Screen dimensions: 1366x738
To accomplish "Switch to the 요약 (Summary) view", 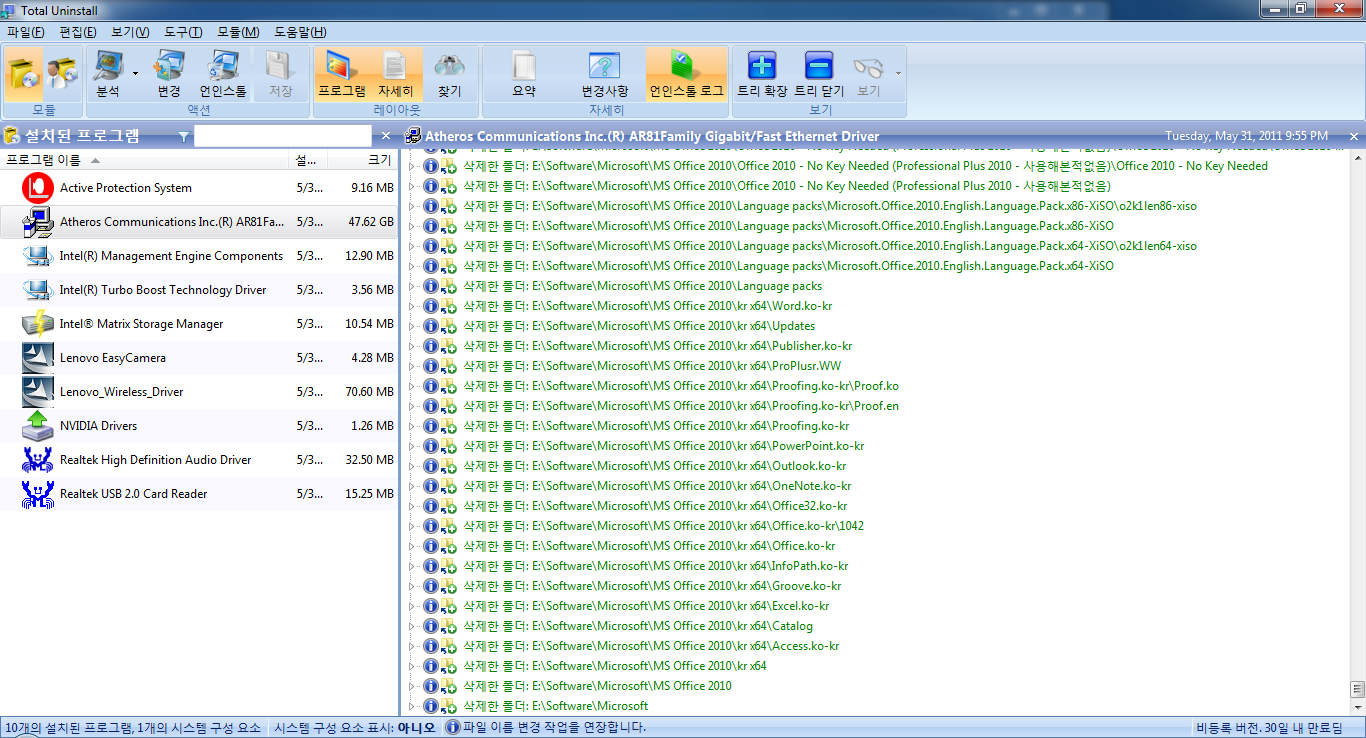I will click(524, 74).
